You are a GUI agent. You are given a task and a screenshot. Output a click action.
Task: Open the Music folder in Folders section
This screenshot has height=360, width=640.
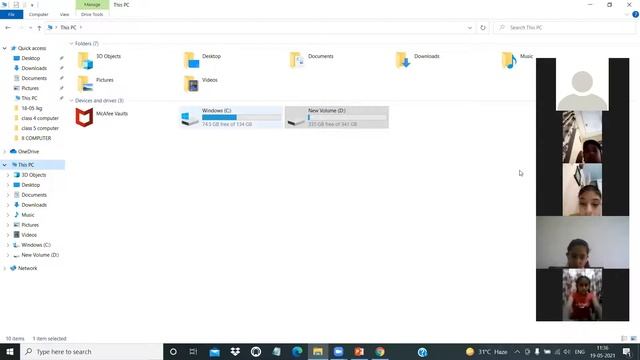point(509,60)
